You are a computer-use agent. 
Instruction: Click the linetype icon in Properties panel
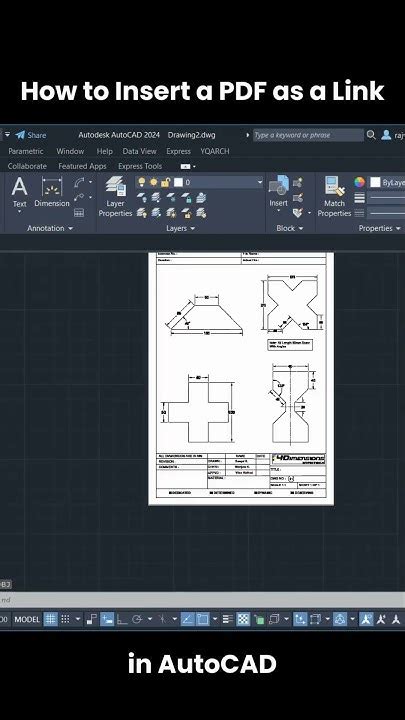coord(359,213)
